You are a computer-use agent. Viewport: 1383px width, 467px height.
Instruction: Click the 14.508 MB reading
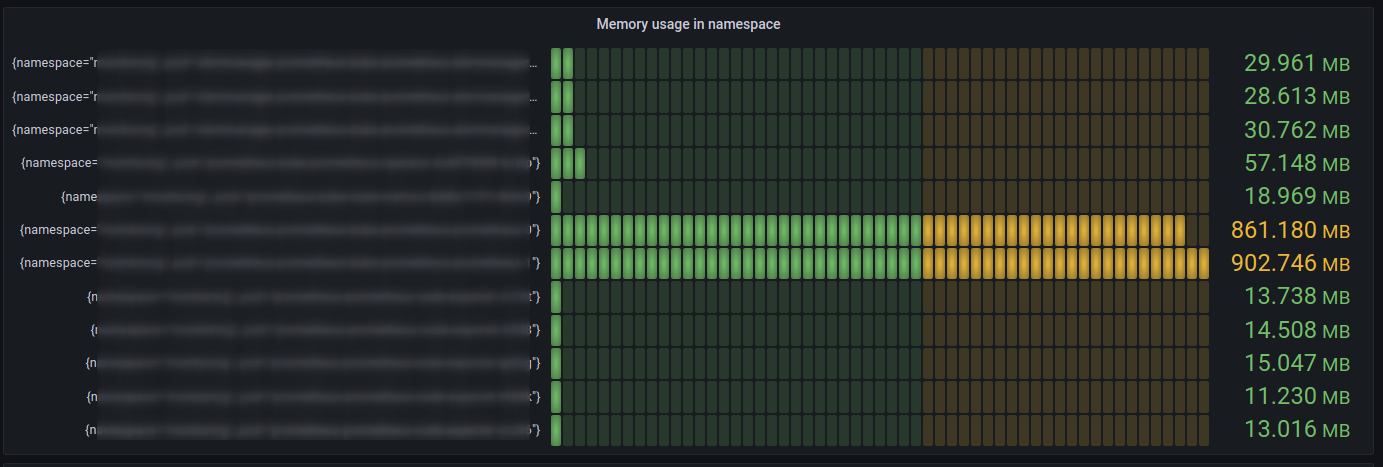(x=1297, y=330)
